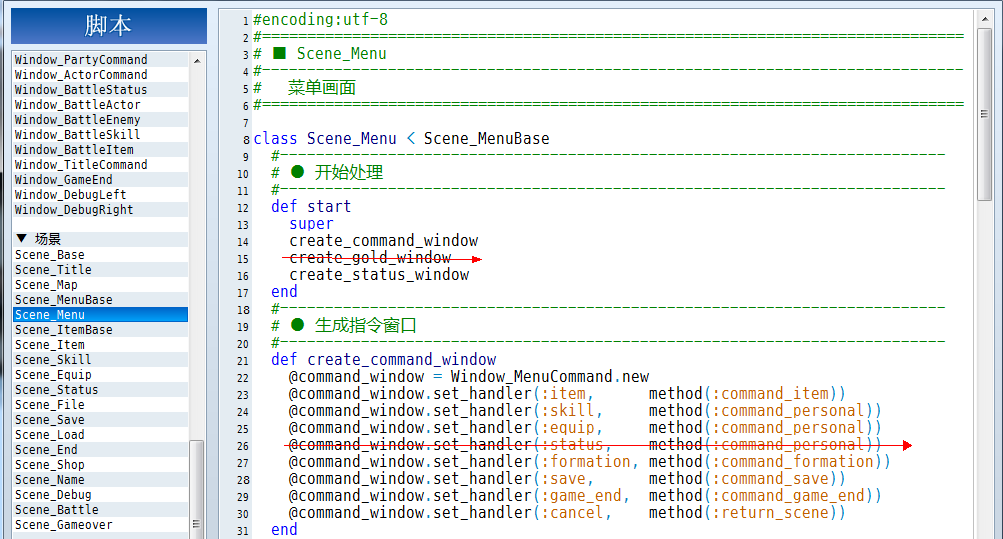This screenshot has height=539, width=1003.
Task: Select Window_TitleCommand script
Action: tap(100, 165)
